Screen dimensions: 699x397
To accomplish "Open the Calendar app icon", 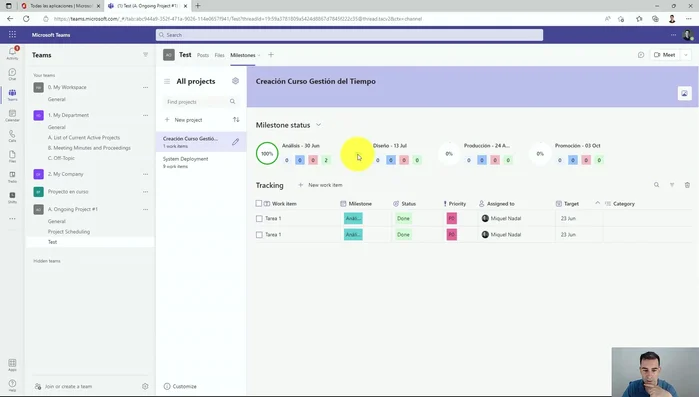I will (12, 115).
